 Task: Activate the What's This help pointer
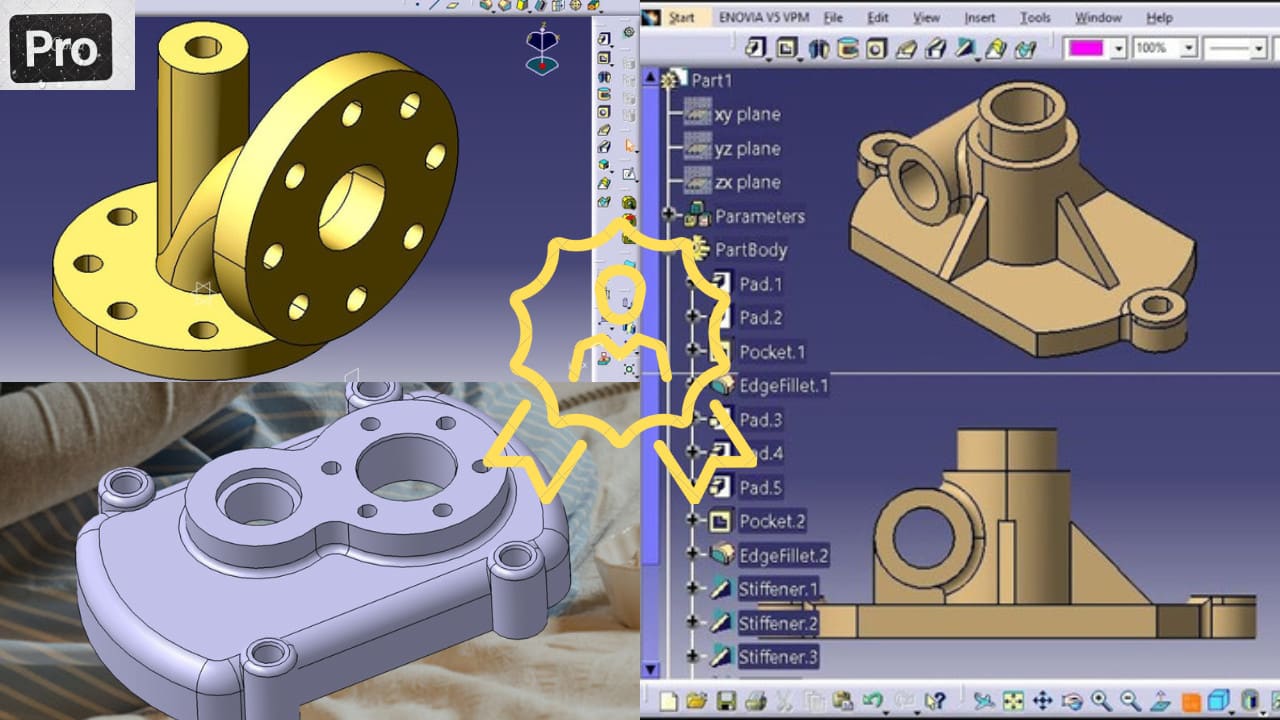point(935,701)
